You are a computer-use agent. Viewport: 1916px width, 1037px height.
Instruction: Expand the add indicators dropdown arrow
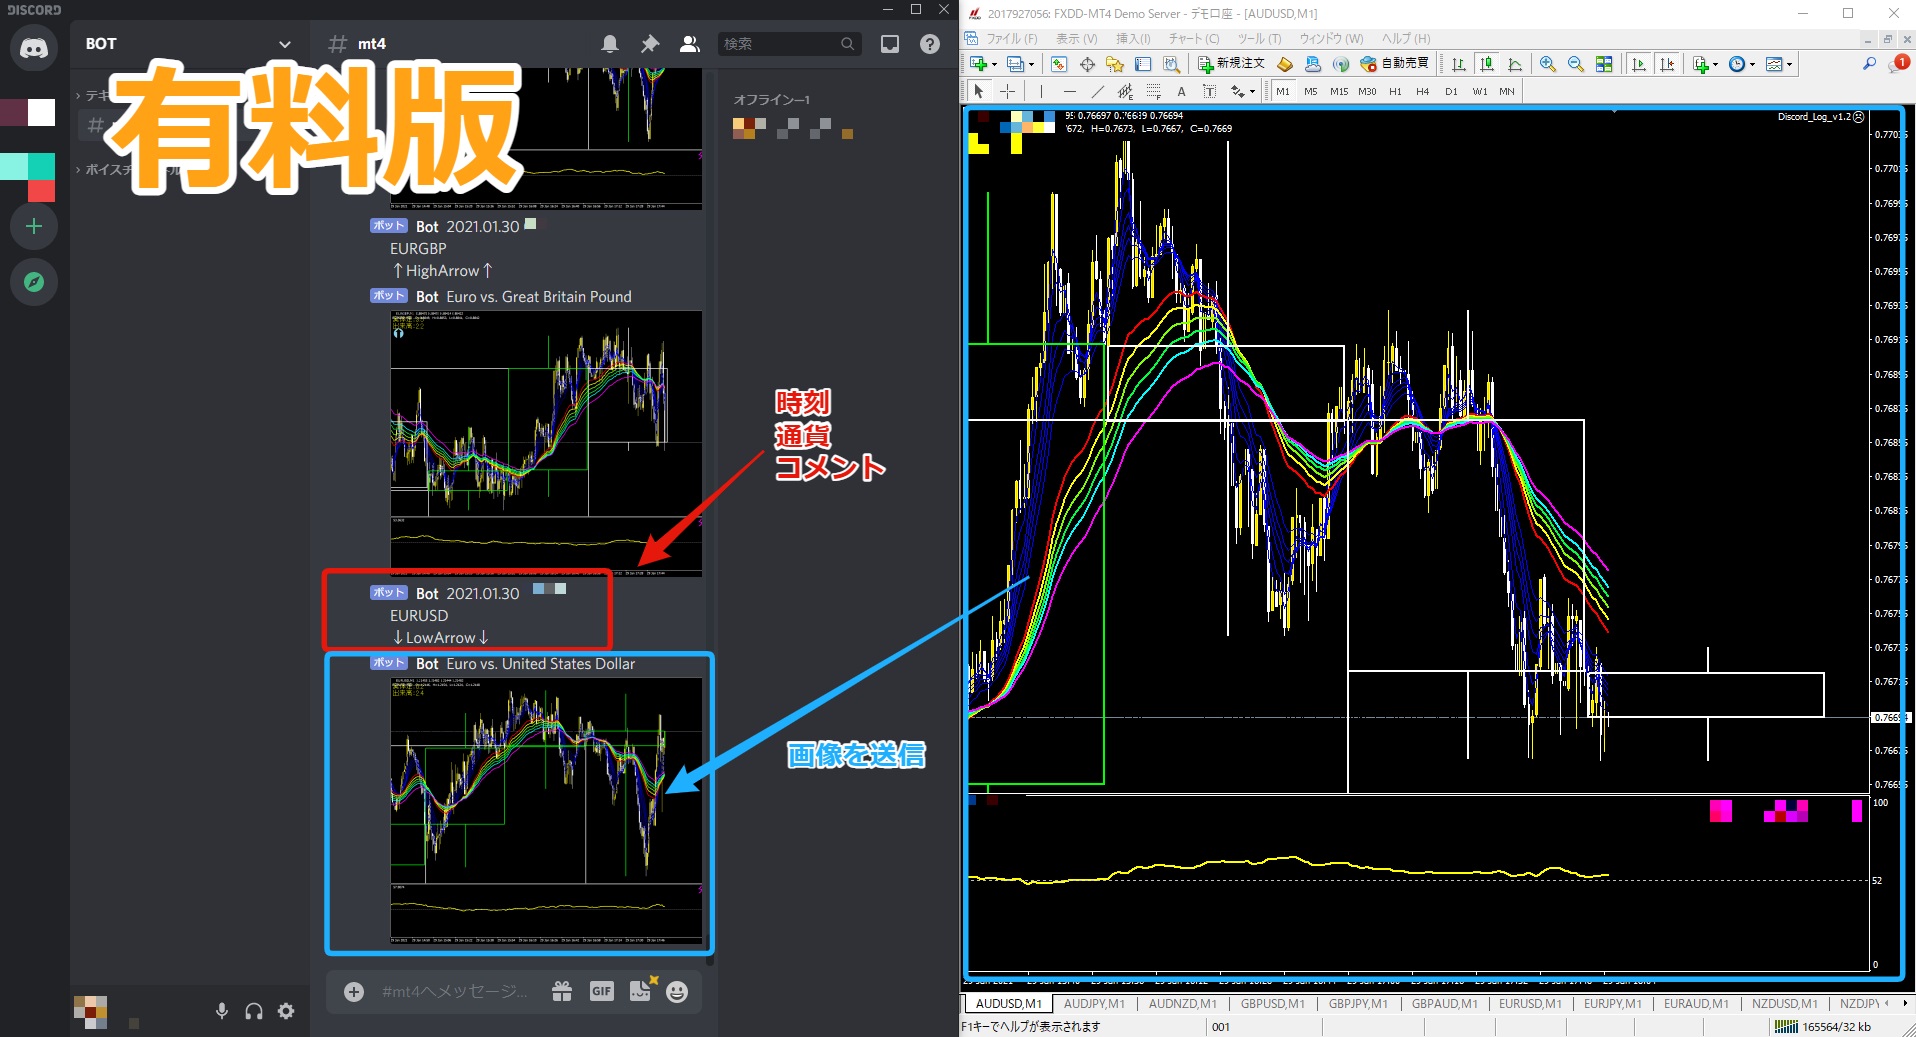tap(1715, 64)
